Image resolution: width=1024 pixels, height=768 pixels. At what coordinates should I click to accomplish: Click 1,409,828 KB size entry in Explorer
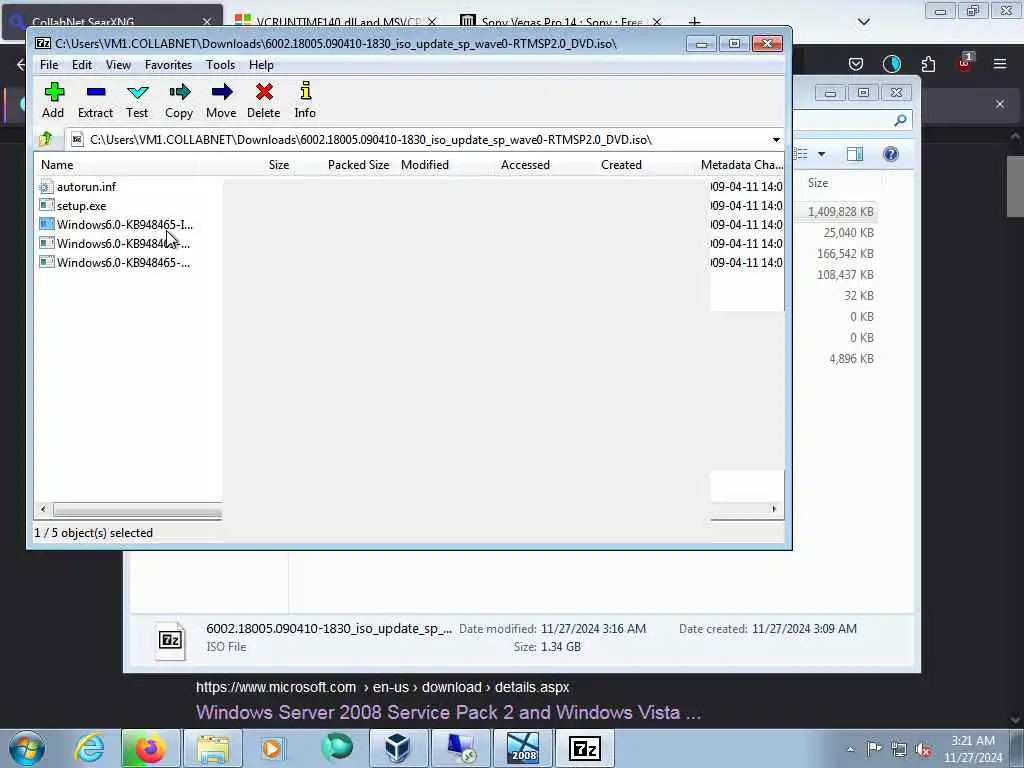[x=840, y=212]
